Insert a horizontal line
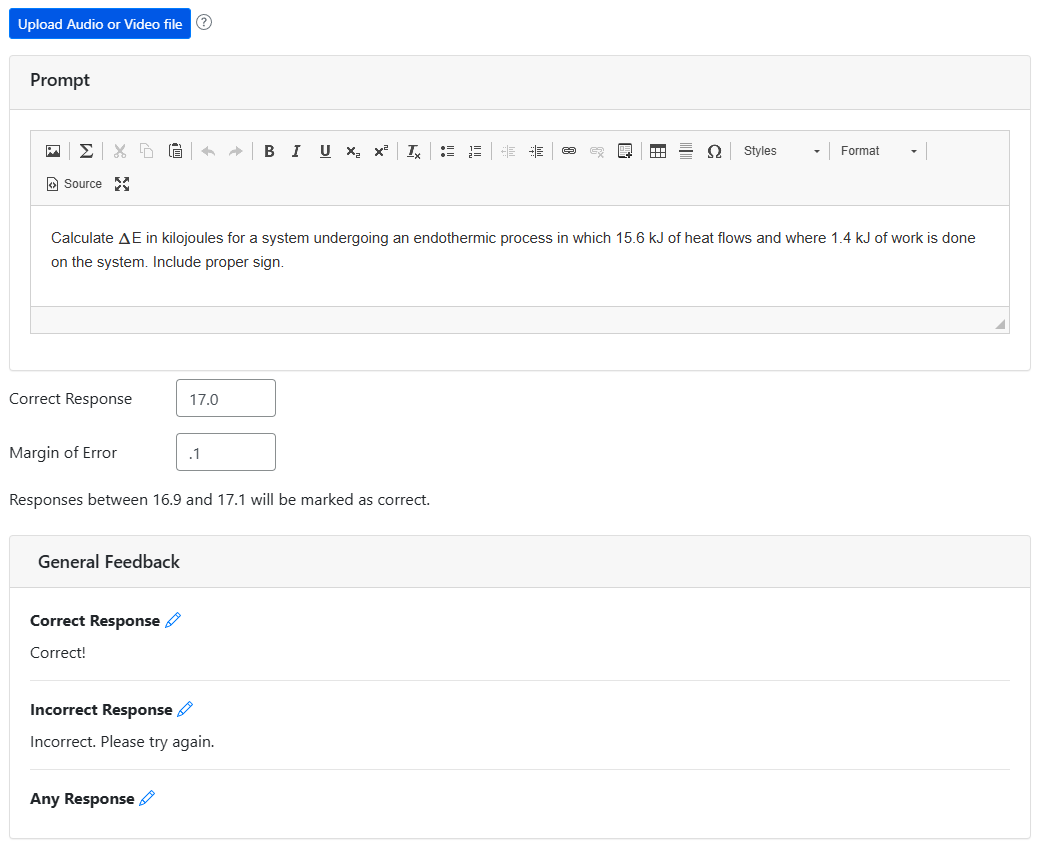The width and height of the screenshot is (1038, 850). tap(686, 151)
